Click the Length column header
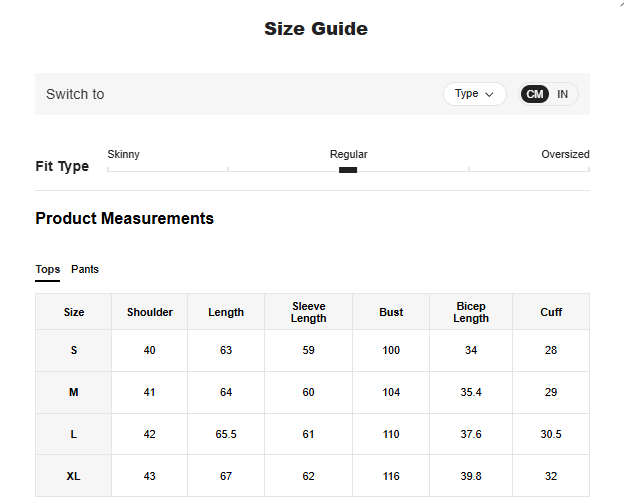Screen dimensions: 624x502 226,312
